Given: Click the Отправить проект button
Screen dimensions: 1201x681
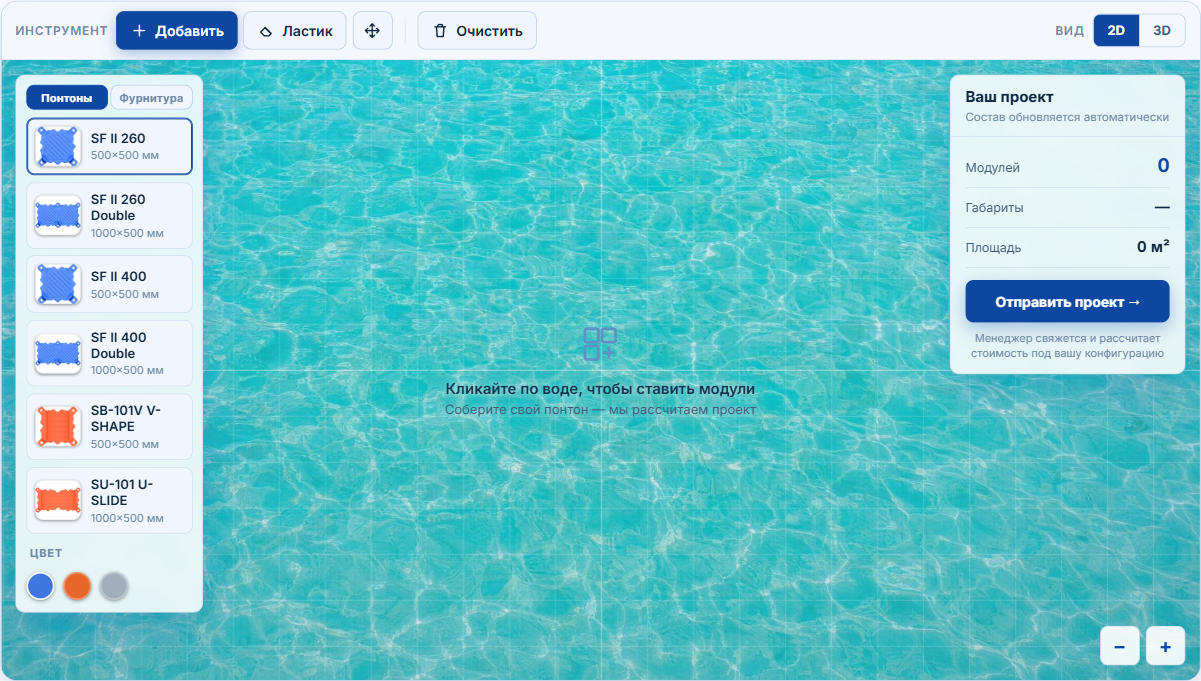Looking at the screenshot, I should point(1067,301).
